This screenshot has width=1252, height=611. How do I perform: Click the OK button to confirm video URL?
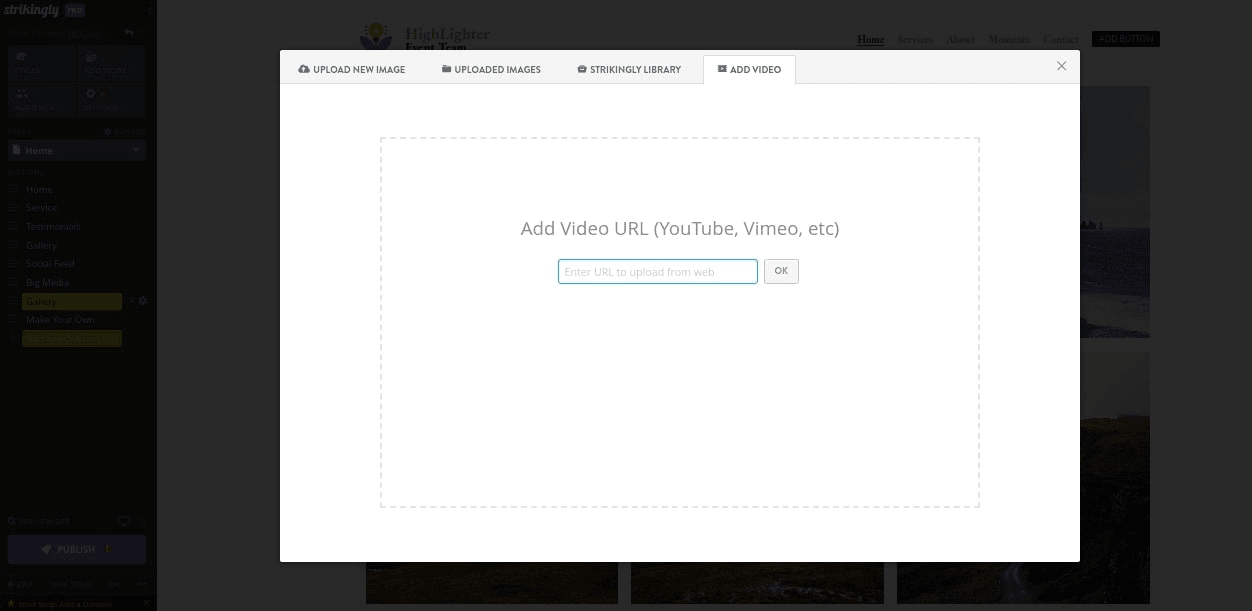click(781, 271)
